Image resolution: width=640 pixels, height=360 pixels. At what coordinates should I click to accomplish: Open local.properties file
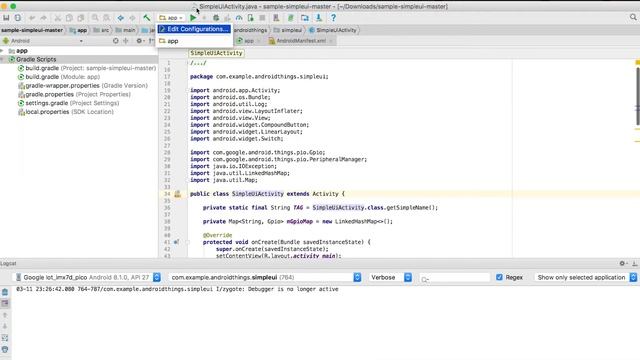[x=66, y=112]
